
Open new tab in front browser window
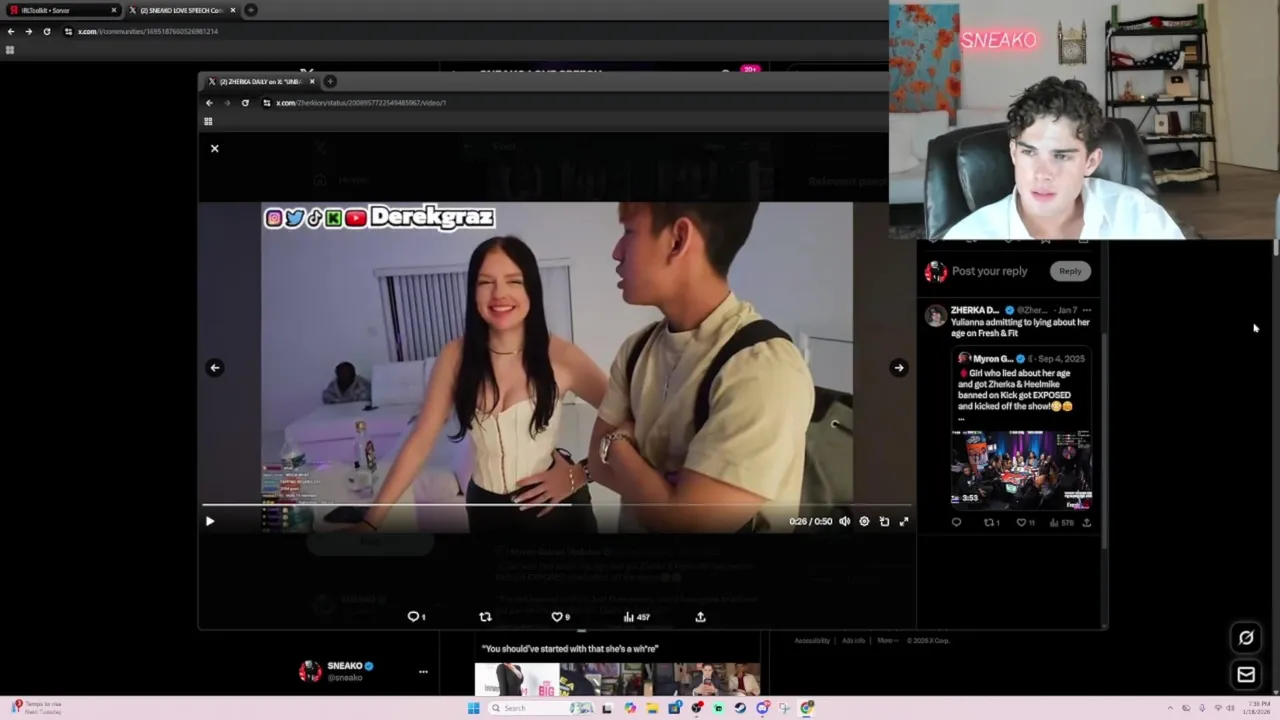click(330, 81)
